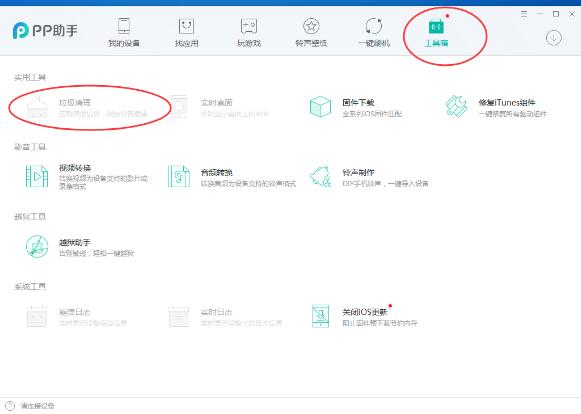Open the 铃声壁纸 ringtones and wallpapers tab
This screenshot has width=581, height=414.
(311, 33)
